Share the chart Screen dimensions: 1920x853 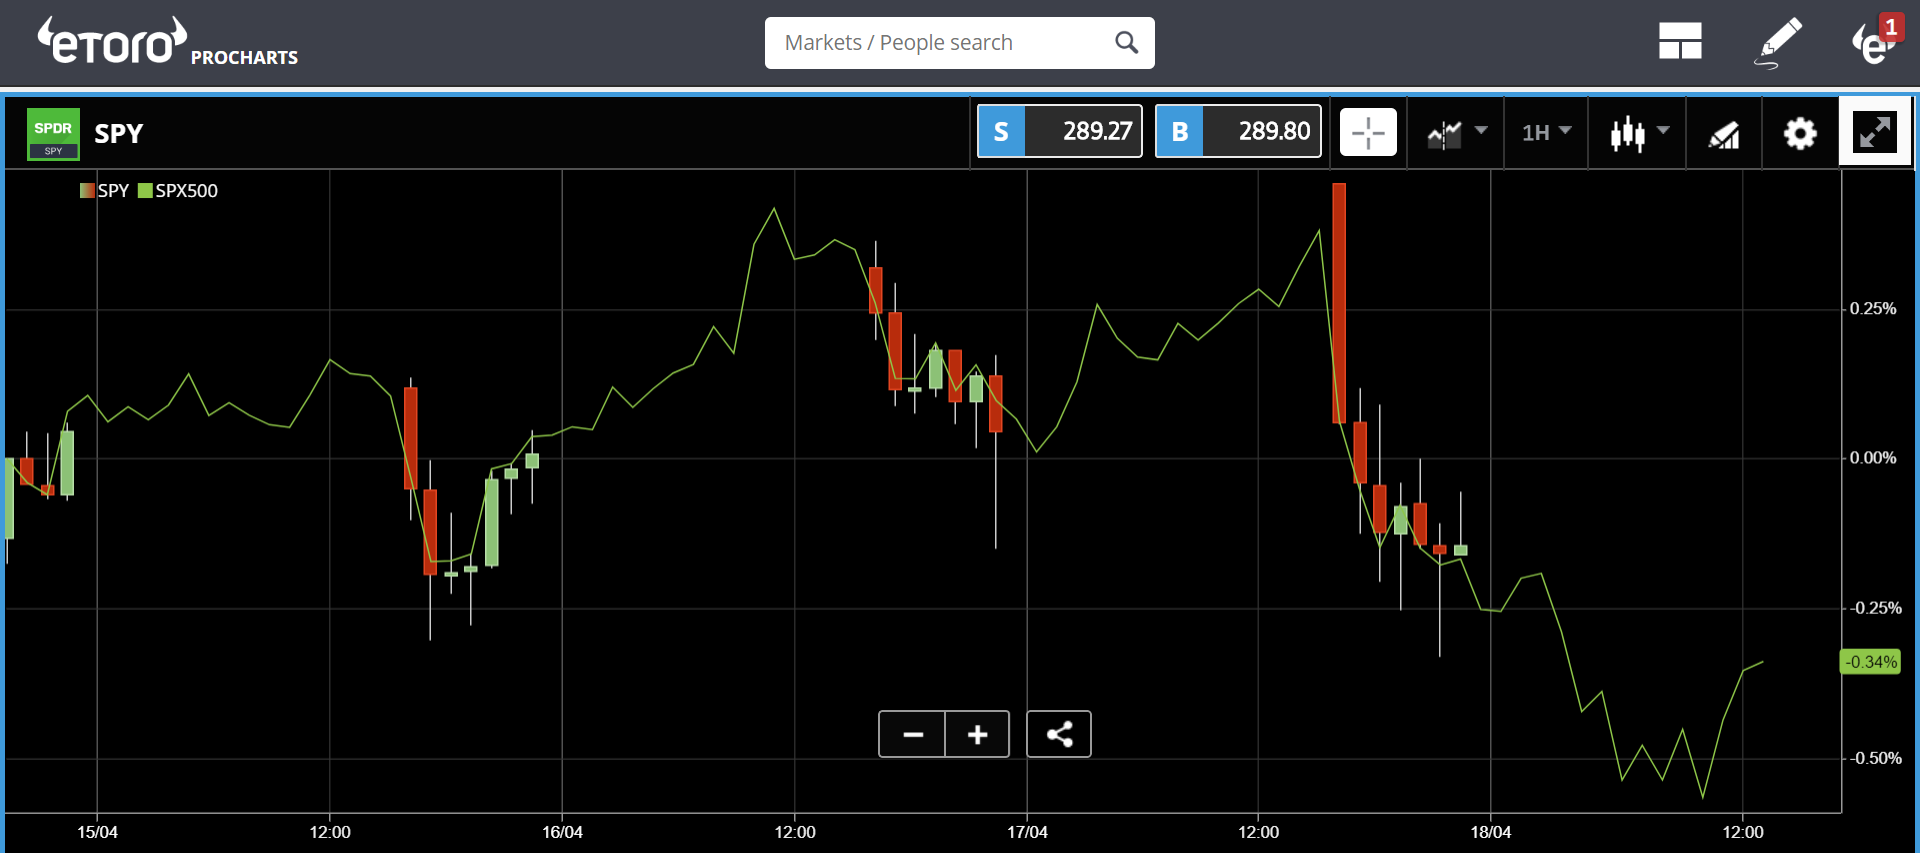click(x=1059, y=735)
